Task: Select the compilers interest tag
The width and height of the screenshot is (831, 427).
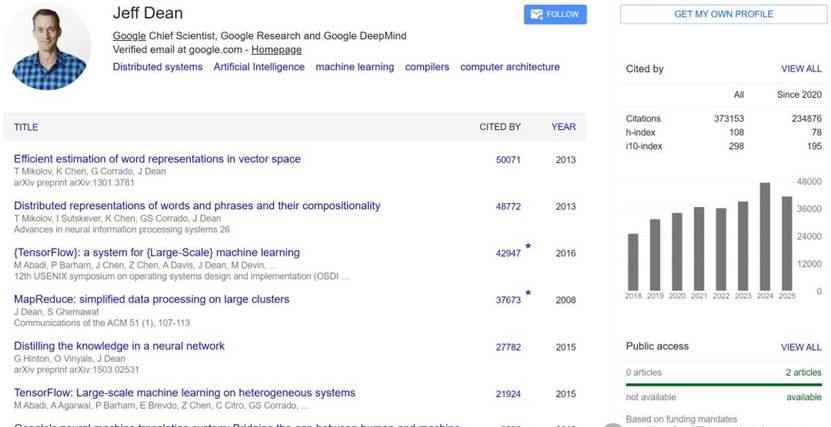Action: (427, 67)
